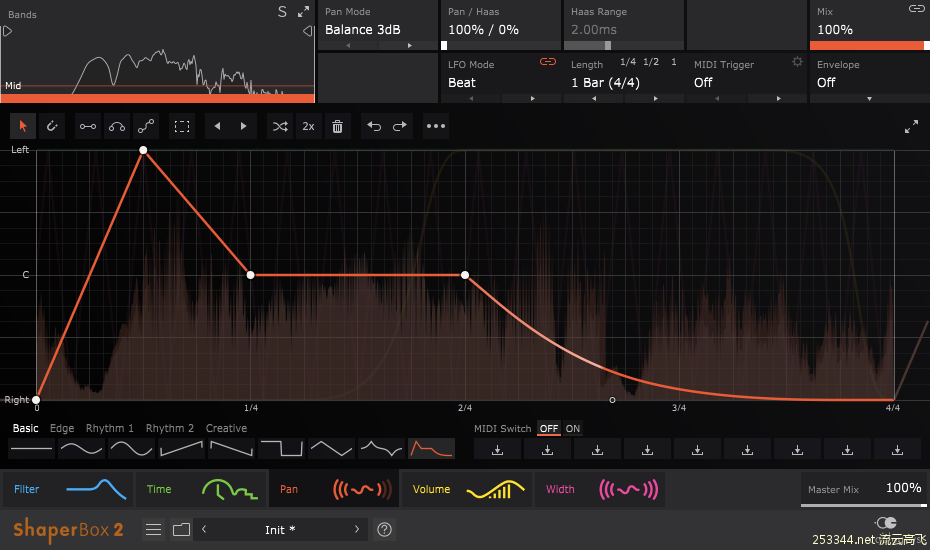930x550 pixels.
Task: Switch to the Rhythm 1 presets tab
Action: tap(110, 428)
